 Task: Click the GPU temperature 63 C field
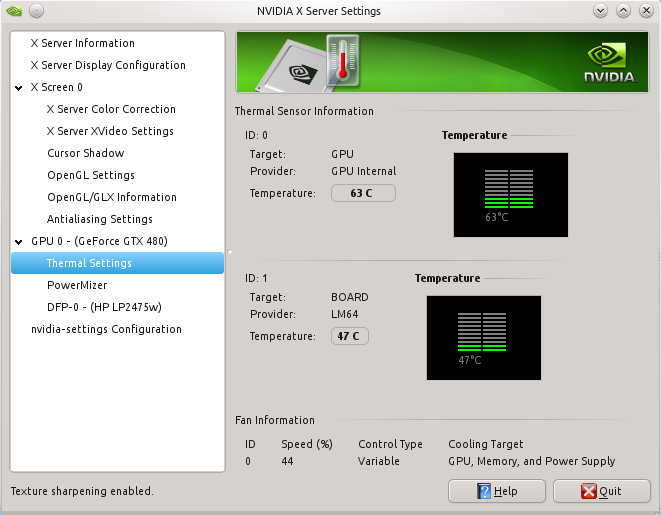tap(363, 193)
